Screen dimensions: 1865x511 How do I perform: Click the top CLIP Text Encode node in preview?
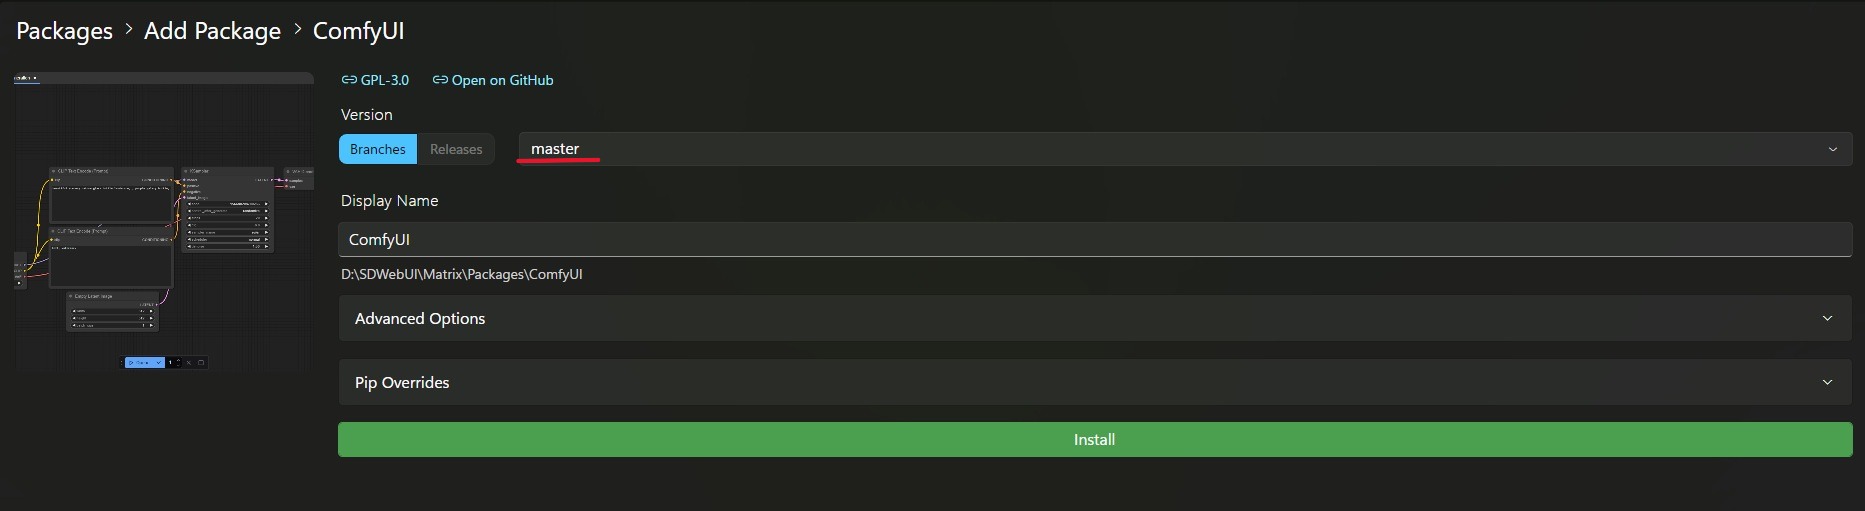coord(111,194)
